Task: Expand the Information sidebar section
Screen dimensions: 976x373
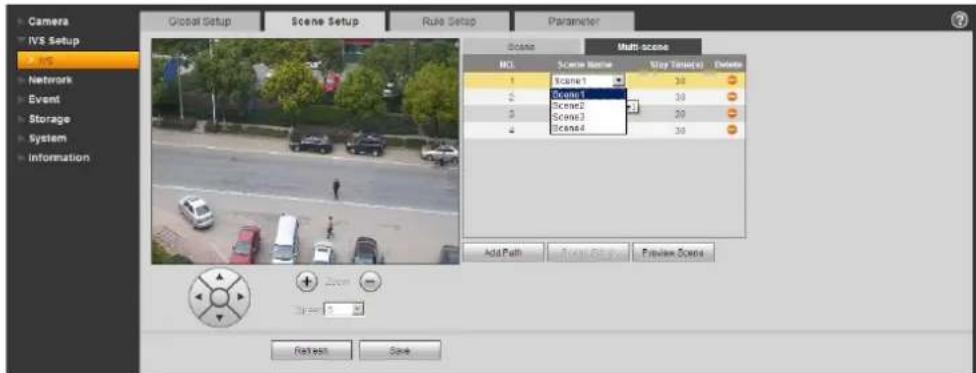Action: [x=59, y=158]
